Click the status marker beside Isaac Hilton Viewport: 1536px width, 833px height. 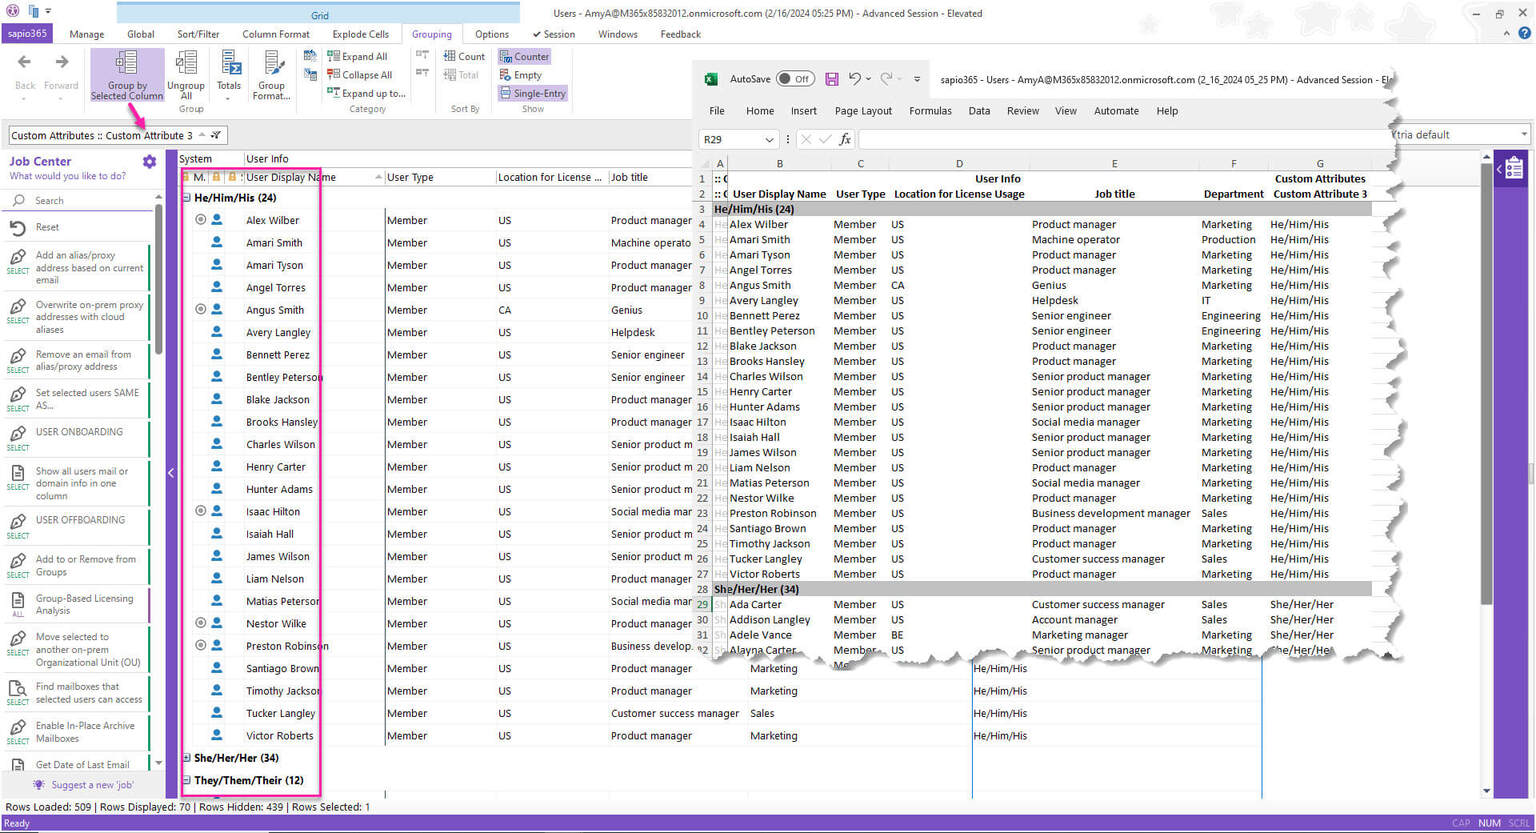click(x=200, y=511)
